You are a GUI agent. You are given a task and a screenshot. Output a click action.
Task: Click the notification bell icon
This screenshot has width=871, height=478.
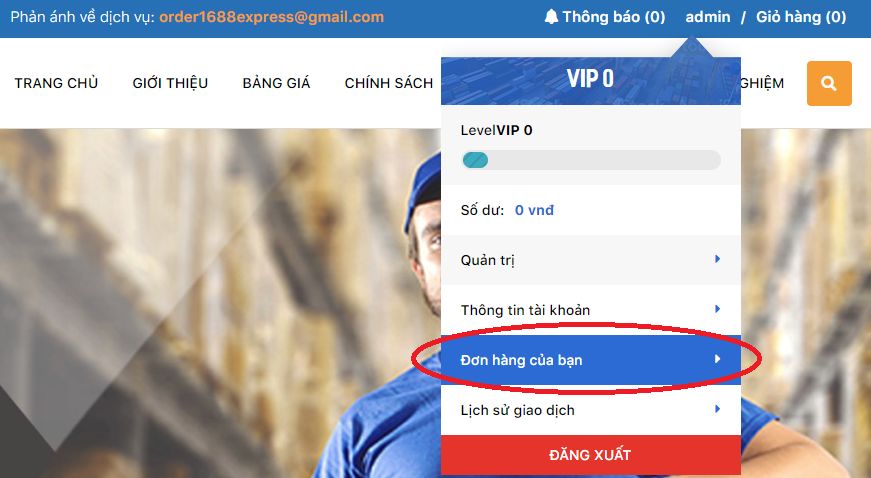(551, 17)
